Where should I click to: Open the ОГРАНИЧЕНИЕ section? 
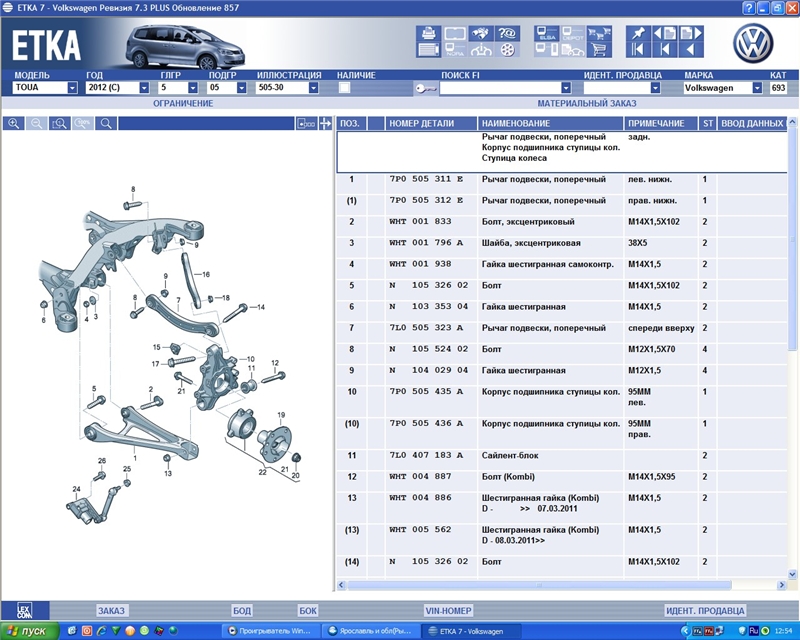tap(183, 103)
